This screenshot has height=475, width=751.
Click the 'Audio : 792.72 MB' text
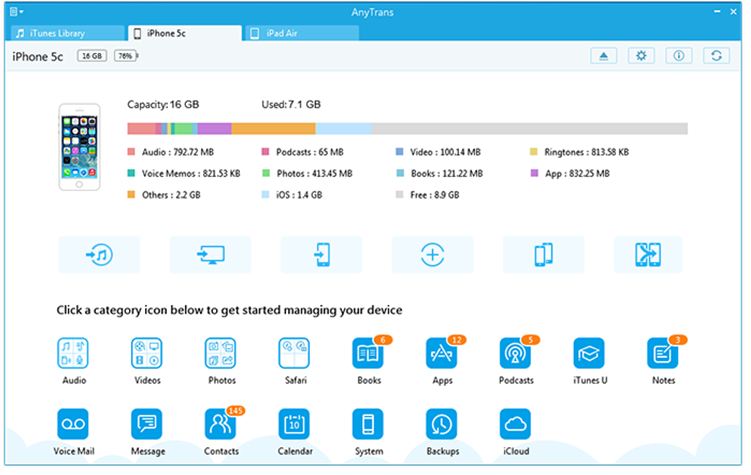click(x=178, y=152)
